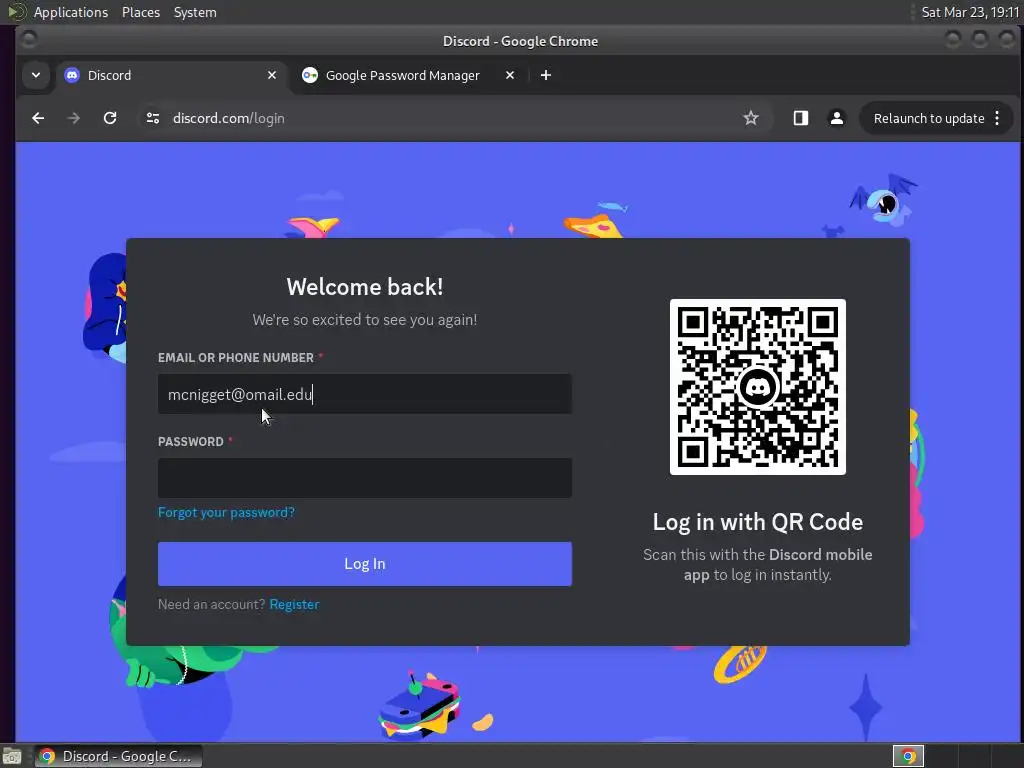Close the Google Password Manager tab

coord(510,75)
